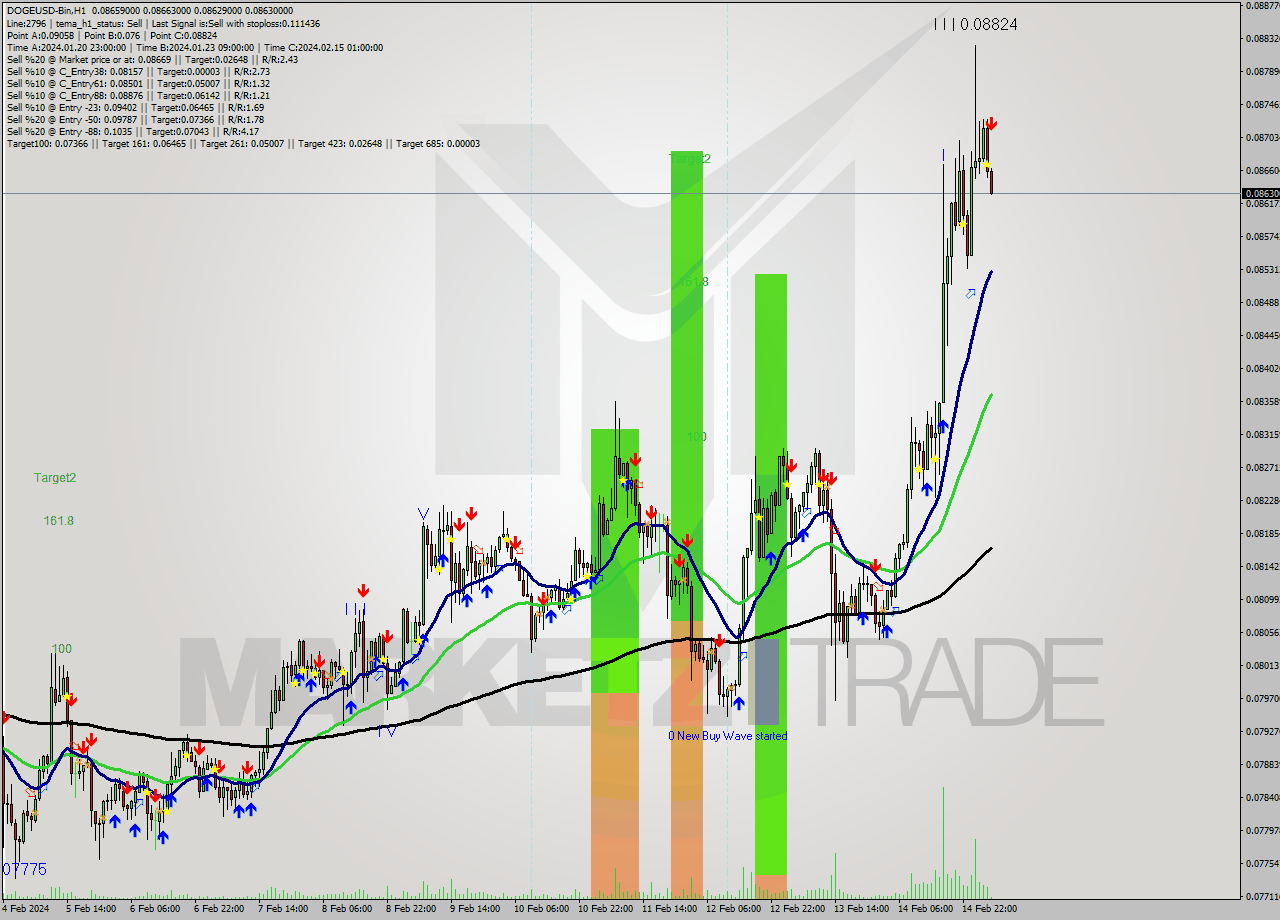
Task: Click the '14 Feb 22:00' time axis label
Action: [x=989, y=909]
